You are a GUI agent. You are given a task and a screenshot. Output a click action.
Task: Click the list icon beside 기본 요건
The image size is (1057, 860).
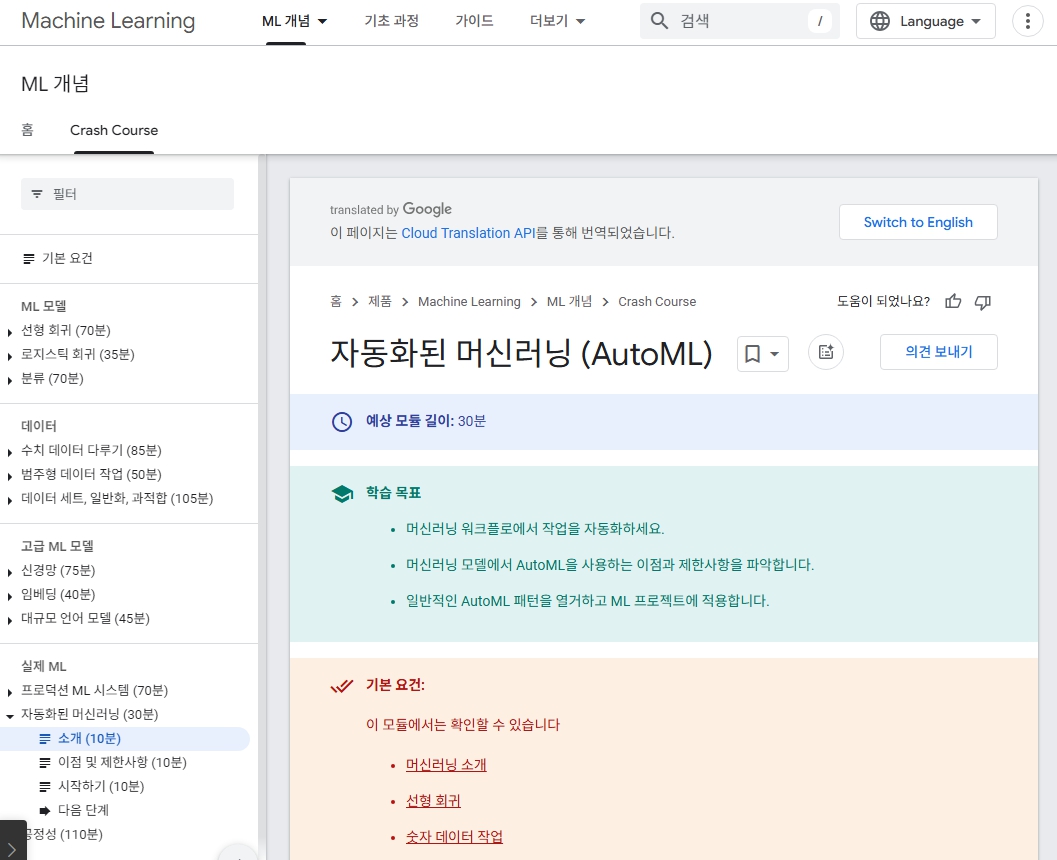[29, 259]
